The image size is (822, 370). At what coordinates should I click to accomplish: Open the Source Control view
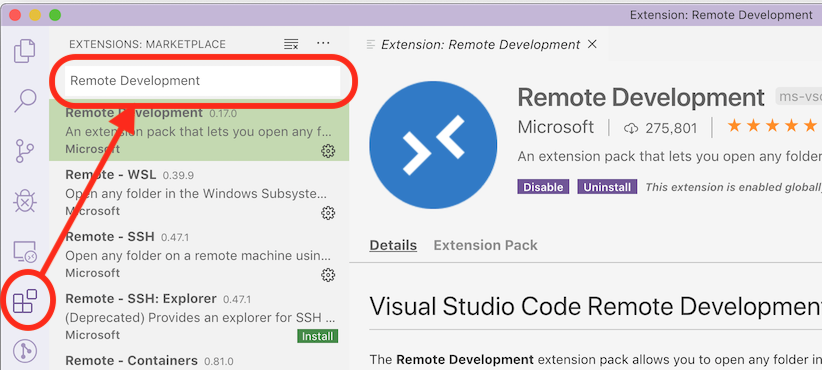25,151
